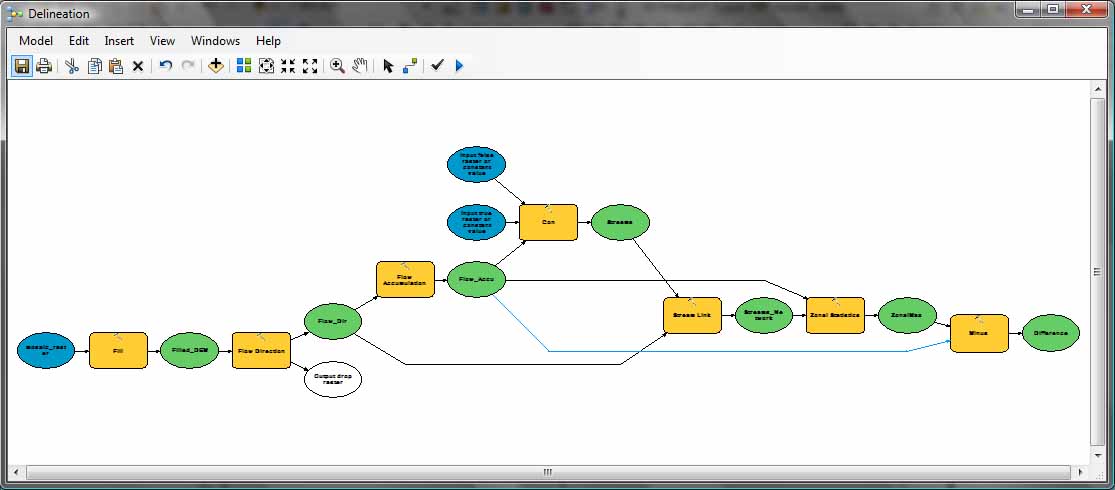The height and width of the screenshot is (490, 1115).
Task: Click the horizontal scrollbar thumb
Action: [548, 472]
